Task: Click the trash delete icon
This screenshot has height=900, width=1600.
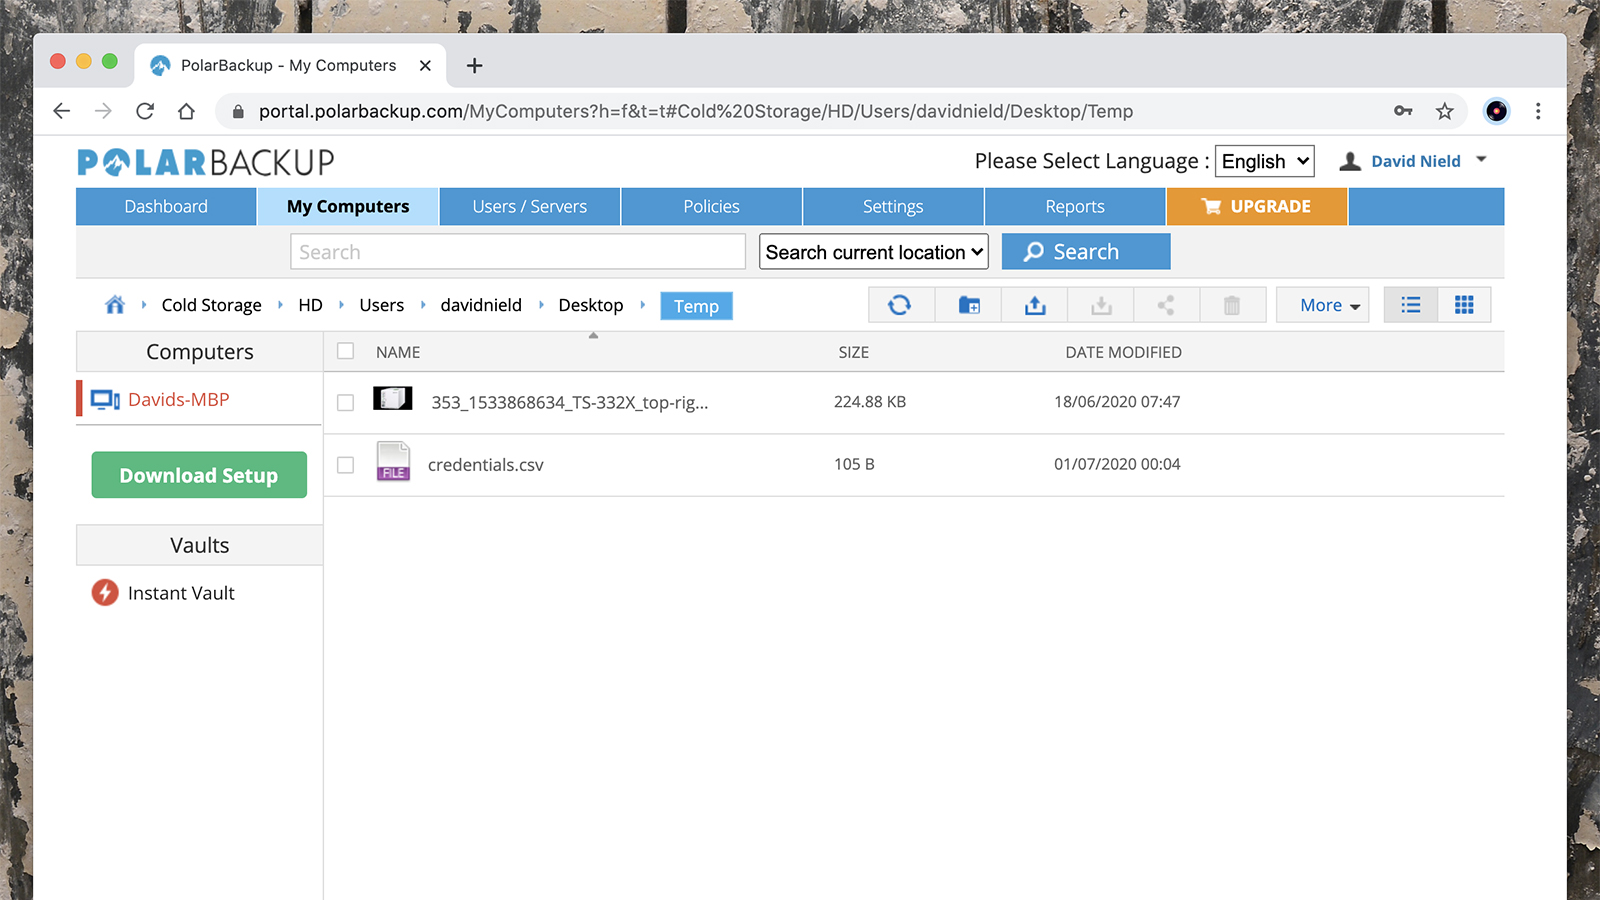Action: [1232, 305]
